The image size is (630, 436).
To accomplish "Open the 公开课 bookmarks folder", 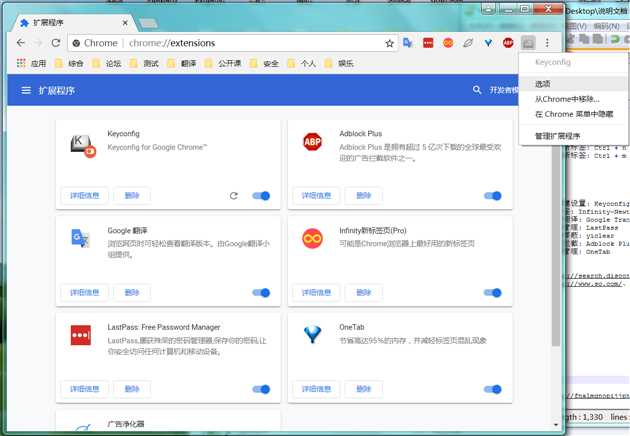I will coord(223,63).
